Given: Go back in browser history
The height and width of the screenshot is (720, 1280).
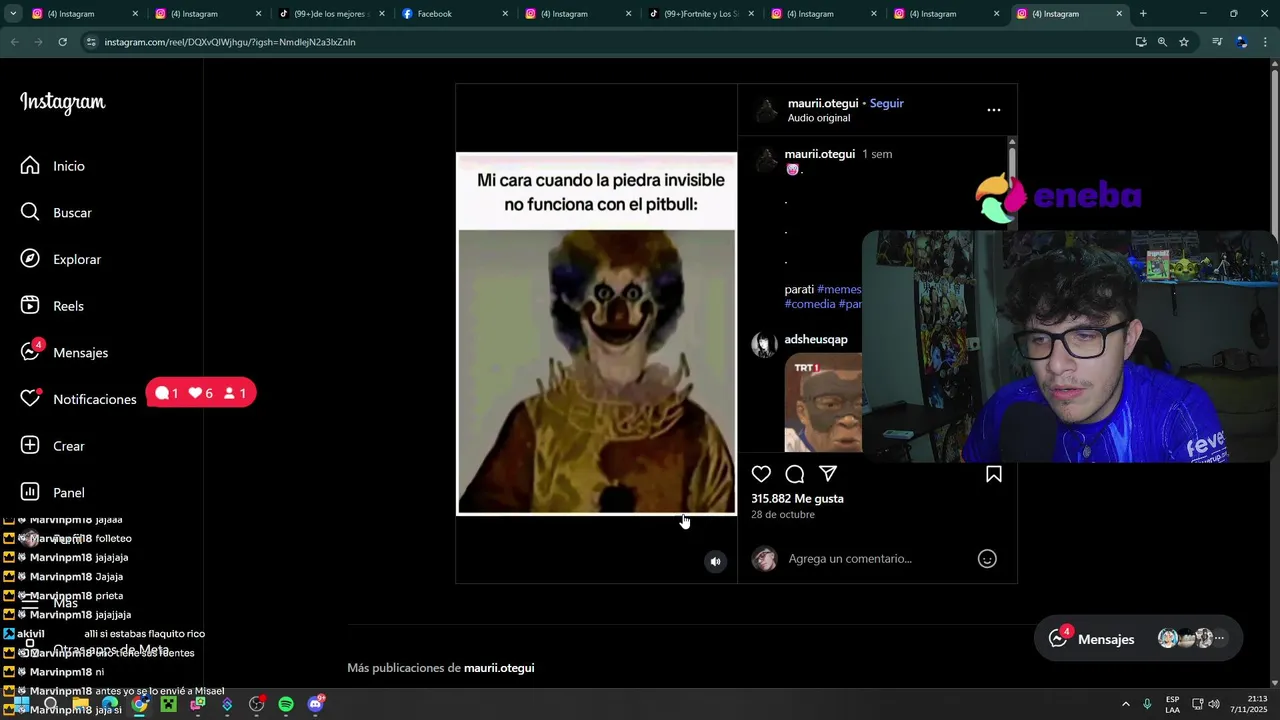Looking at the screenshot, I should coord(14,42).
